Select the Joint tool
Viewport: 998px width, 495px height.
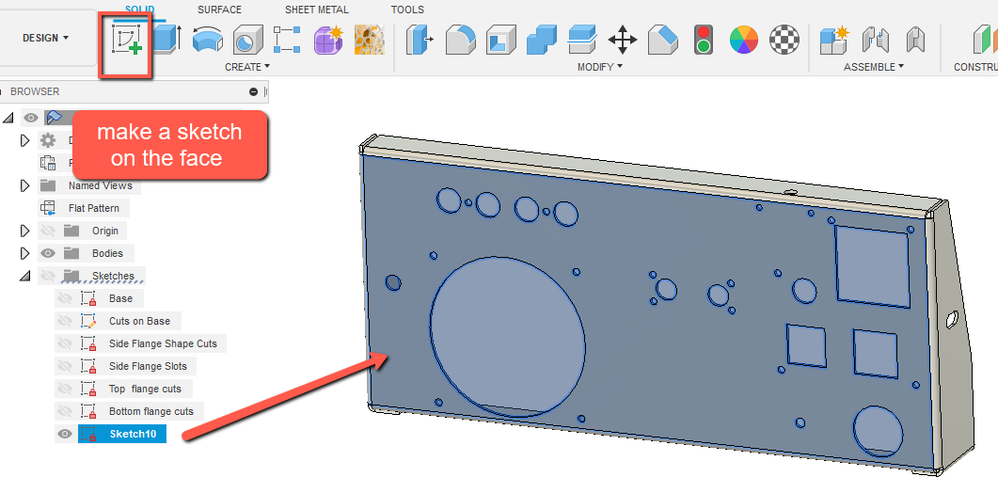[875, 39]
